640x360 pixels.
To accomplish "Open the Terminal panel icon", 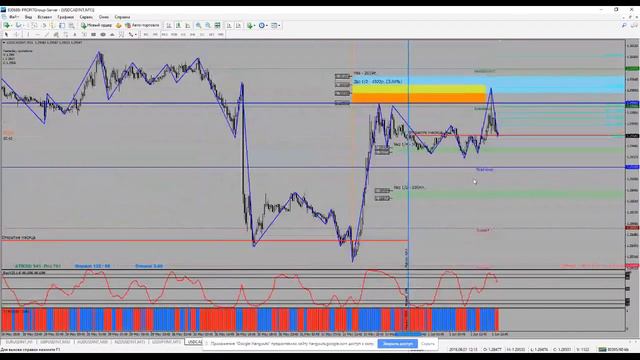I will (62, 25).
